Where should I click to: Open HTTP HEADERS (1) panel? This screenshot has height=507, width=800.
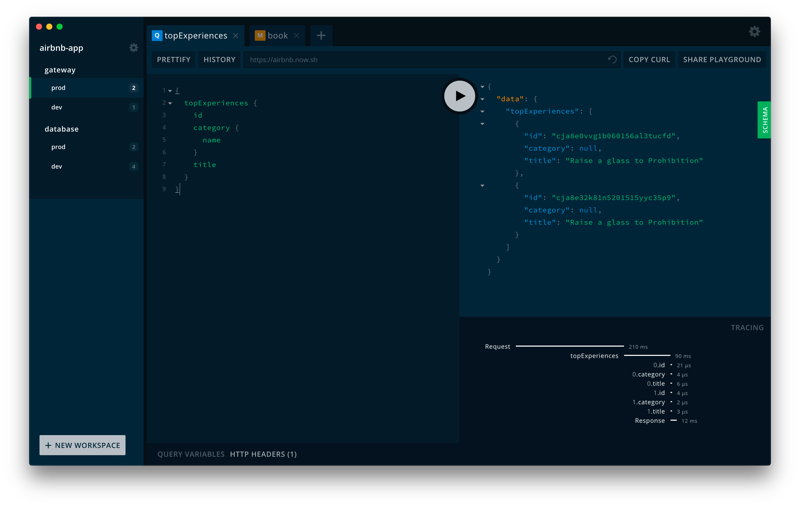tap(263, 454)
